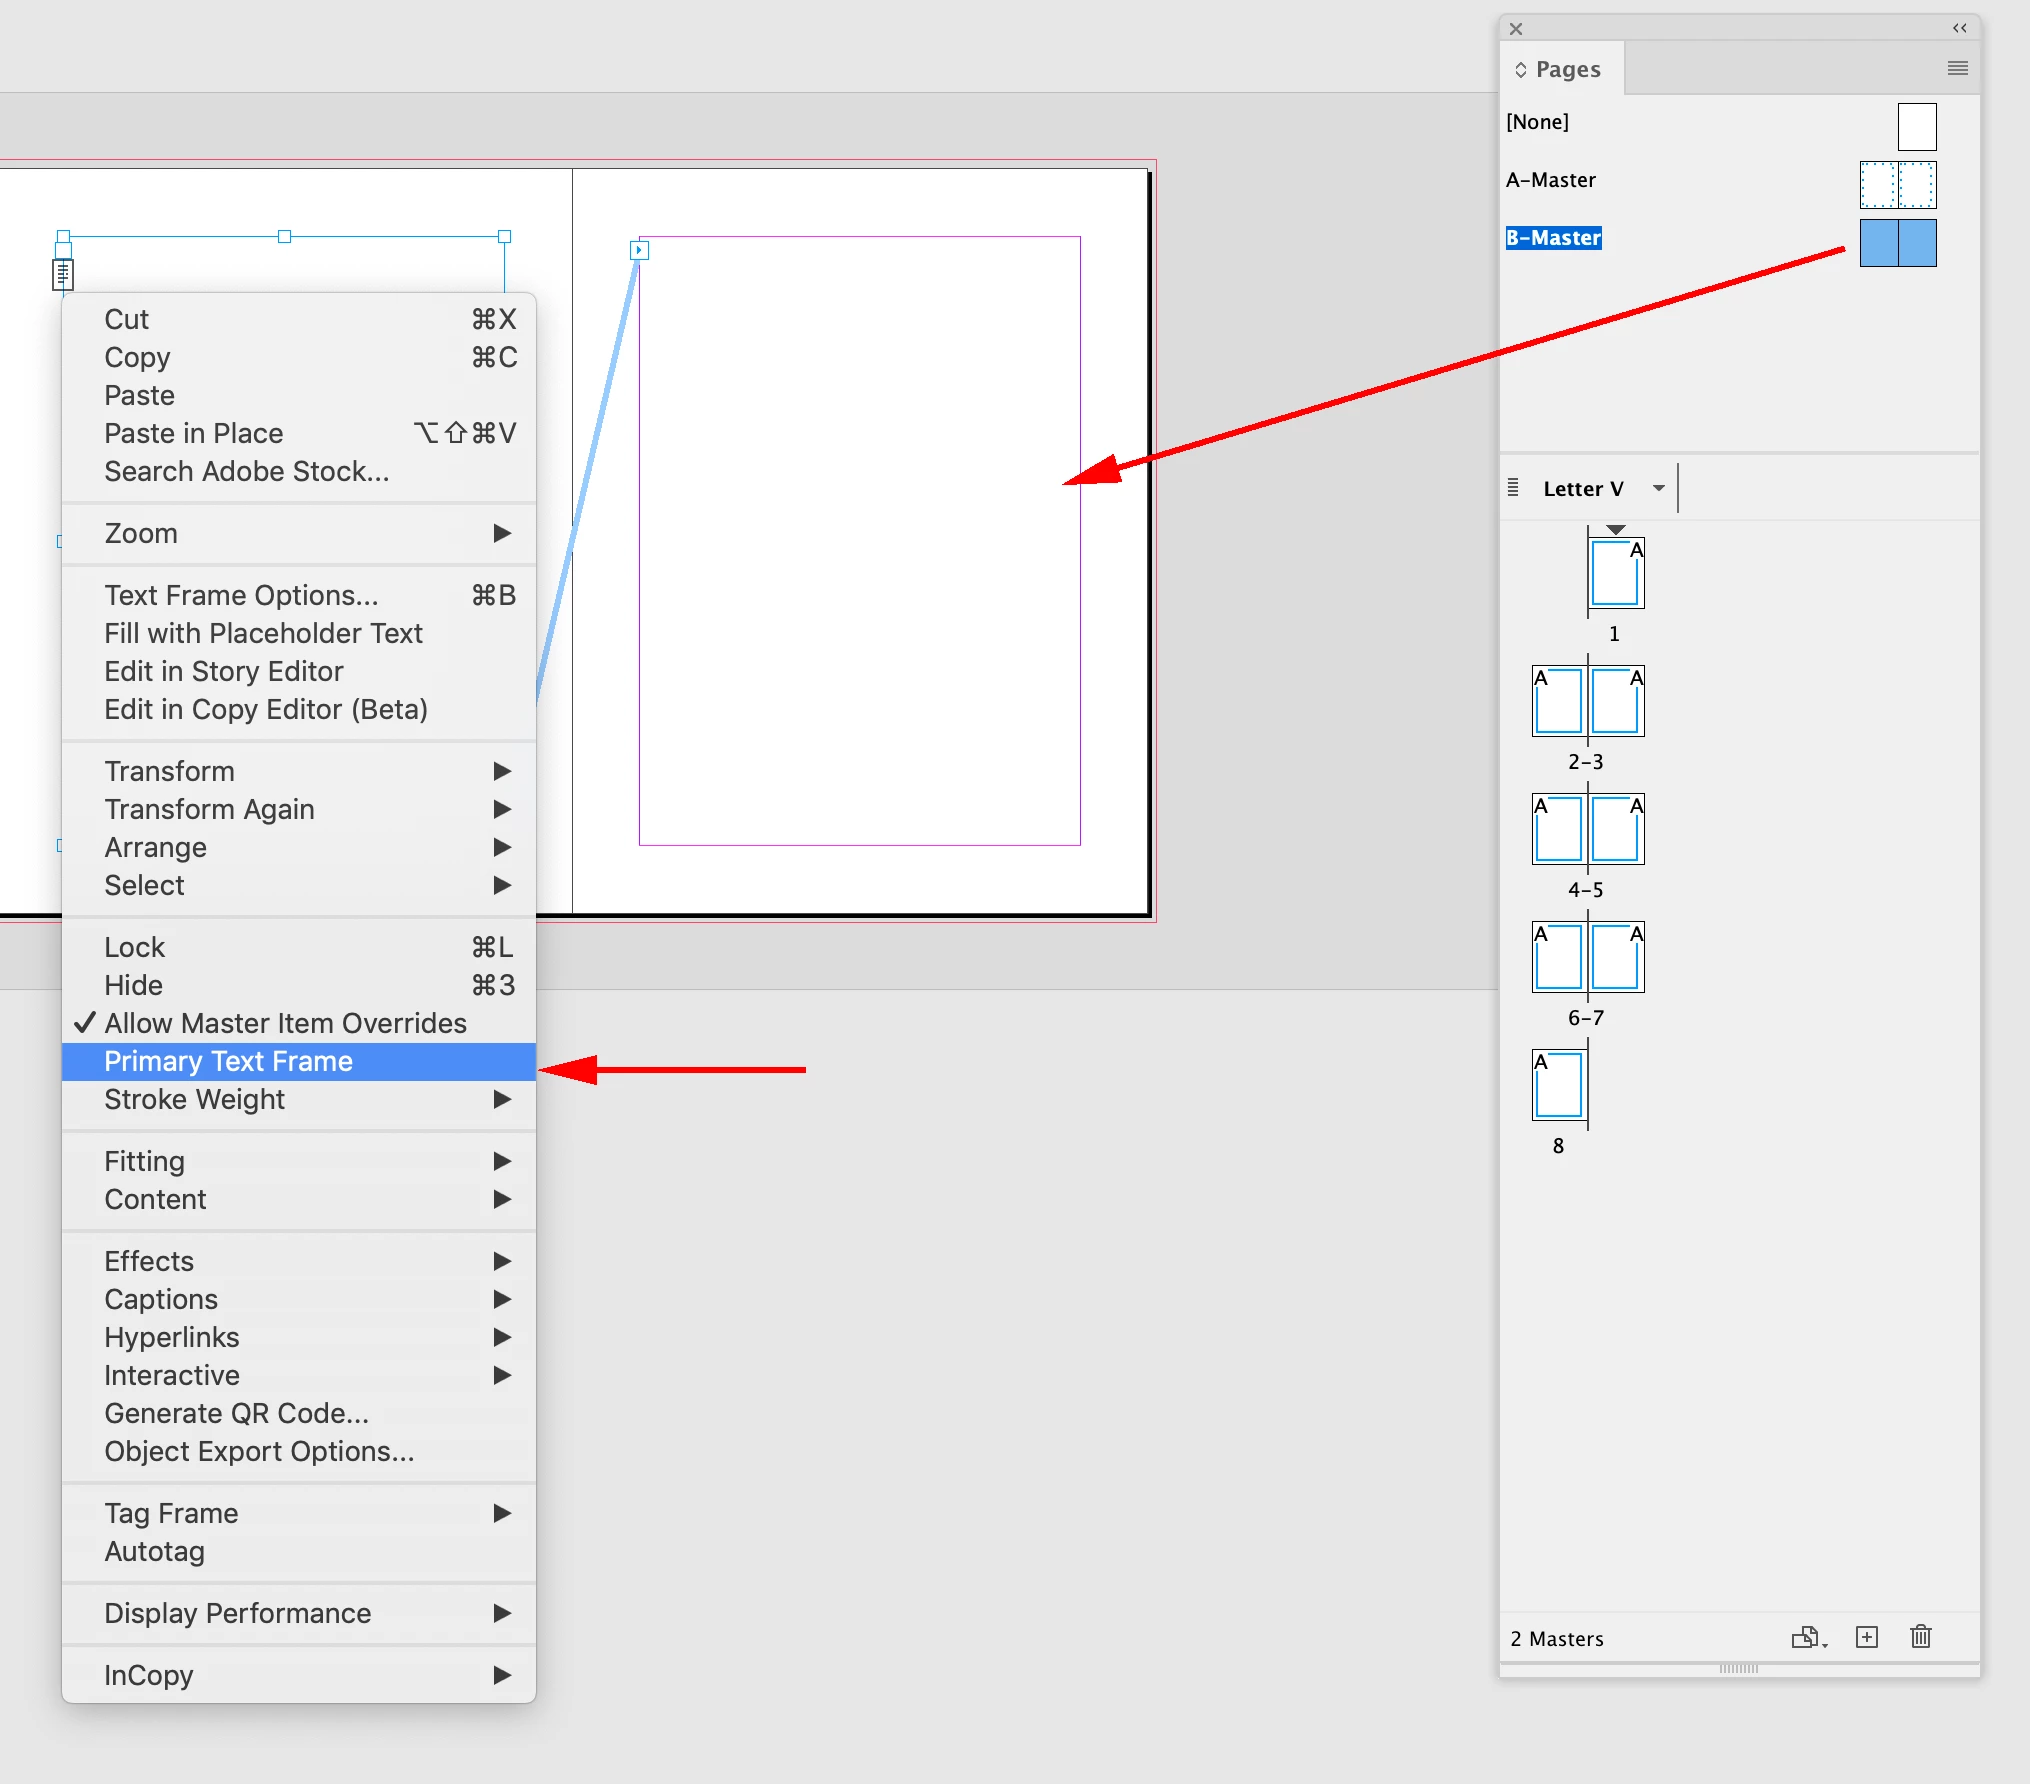This screenshot has height=1784, width=2030.
Task: Click the page 1 thumbnail
Action: 1615,574
